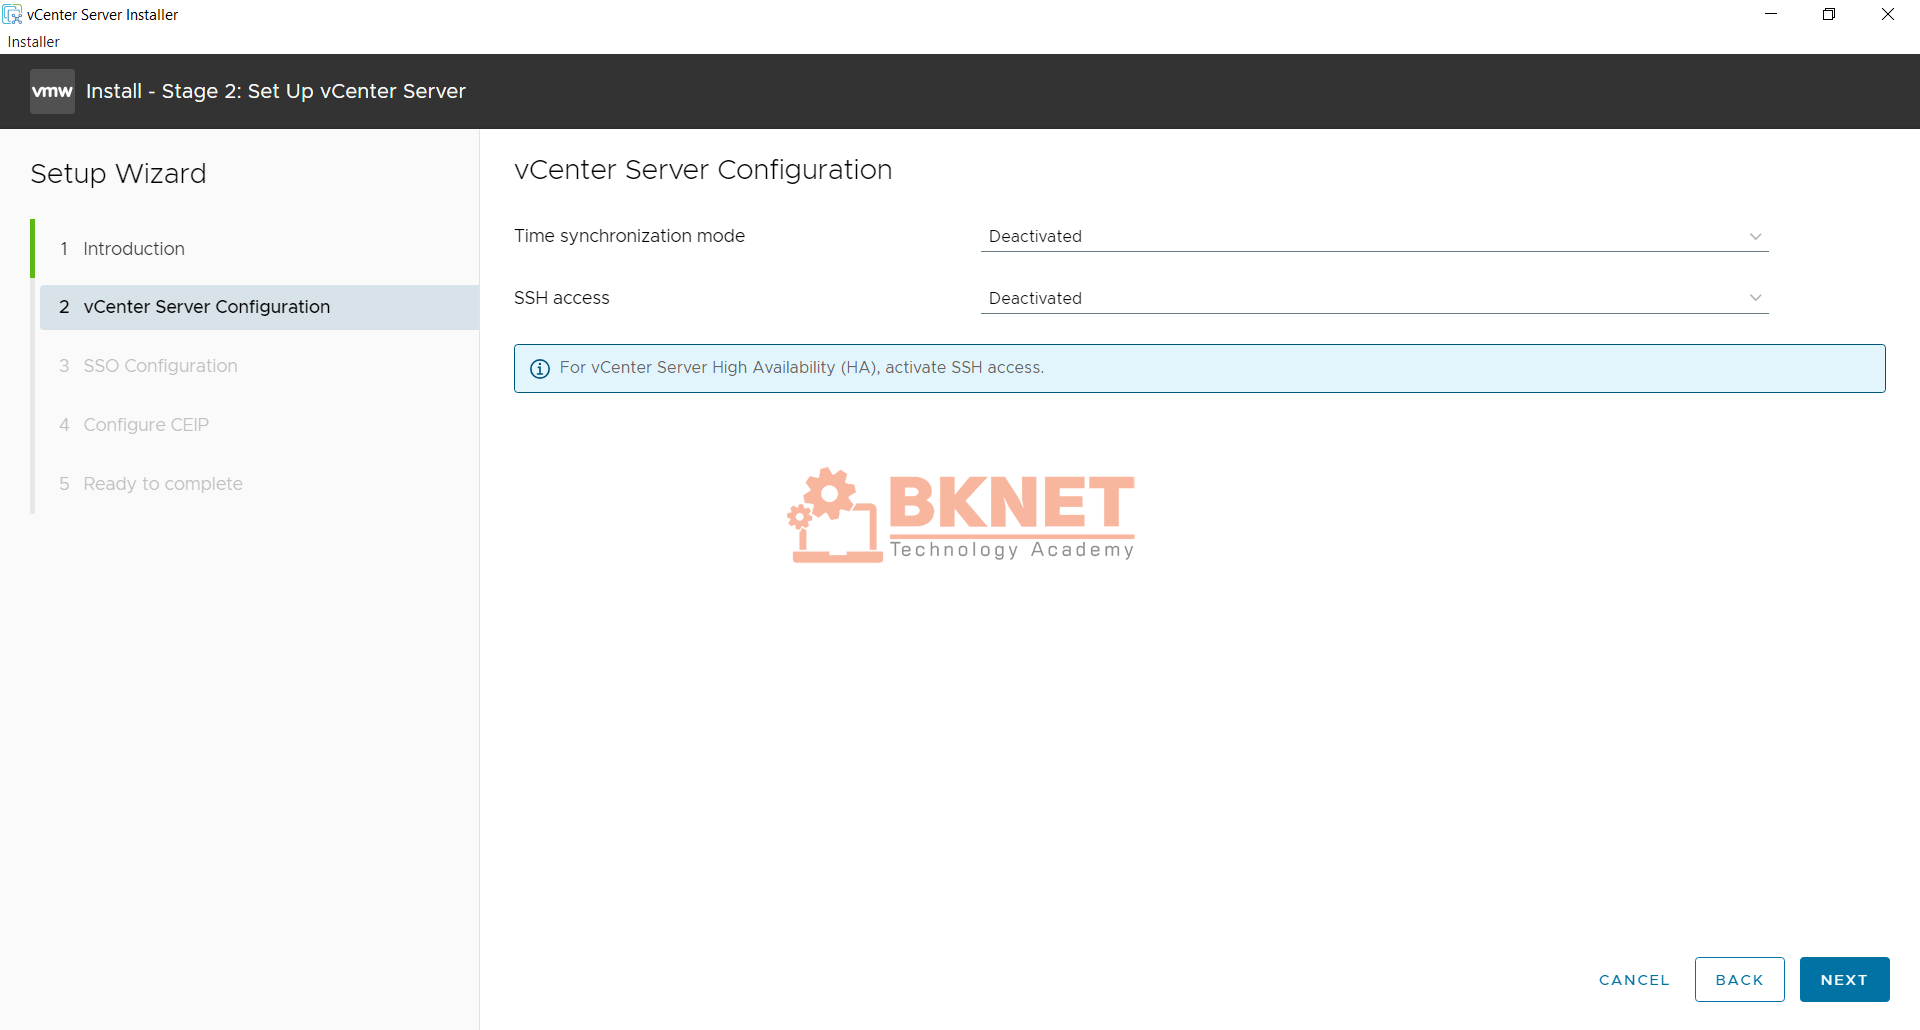Cancel the setup wizard

pyautogui.click(x=1634, y=979)
